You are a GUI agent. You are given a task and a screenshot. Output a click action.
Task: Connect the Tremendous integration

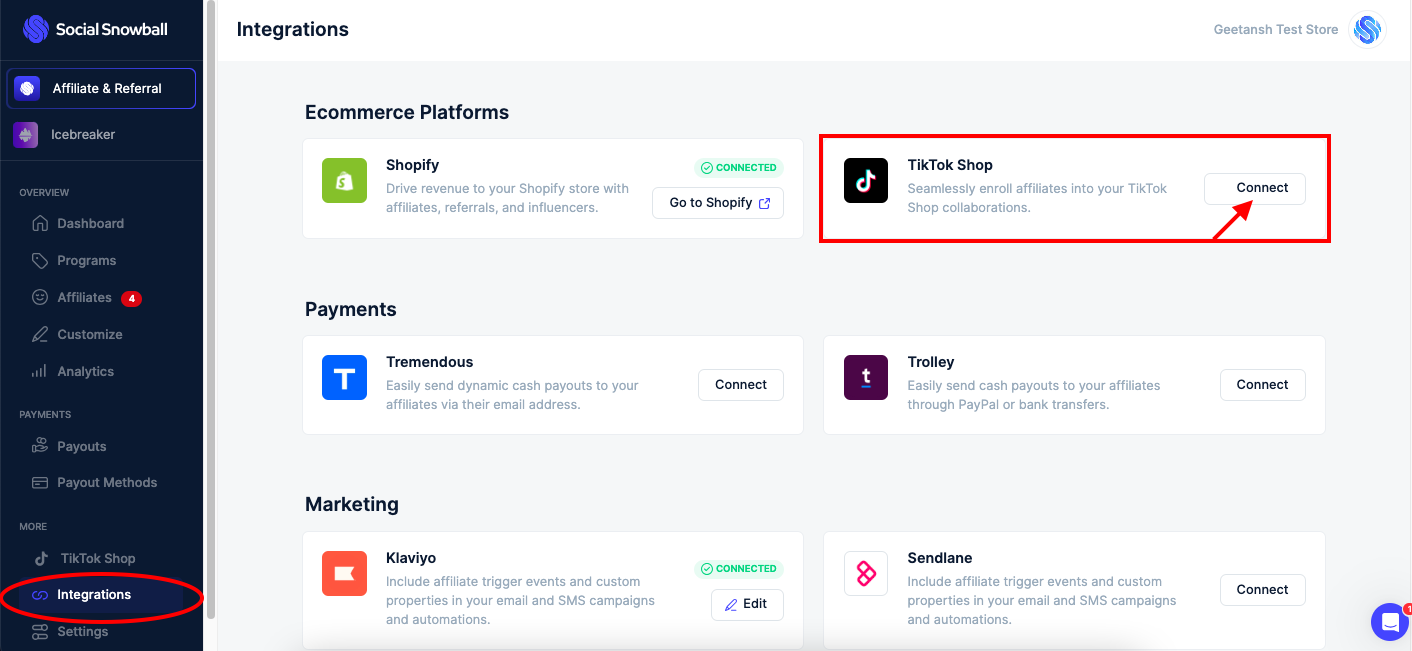click(741, 384)
